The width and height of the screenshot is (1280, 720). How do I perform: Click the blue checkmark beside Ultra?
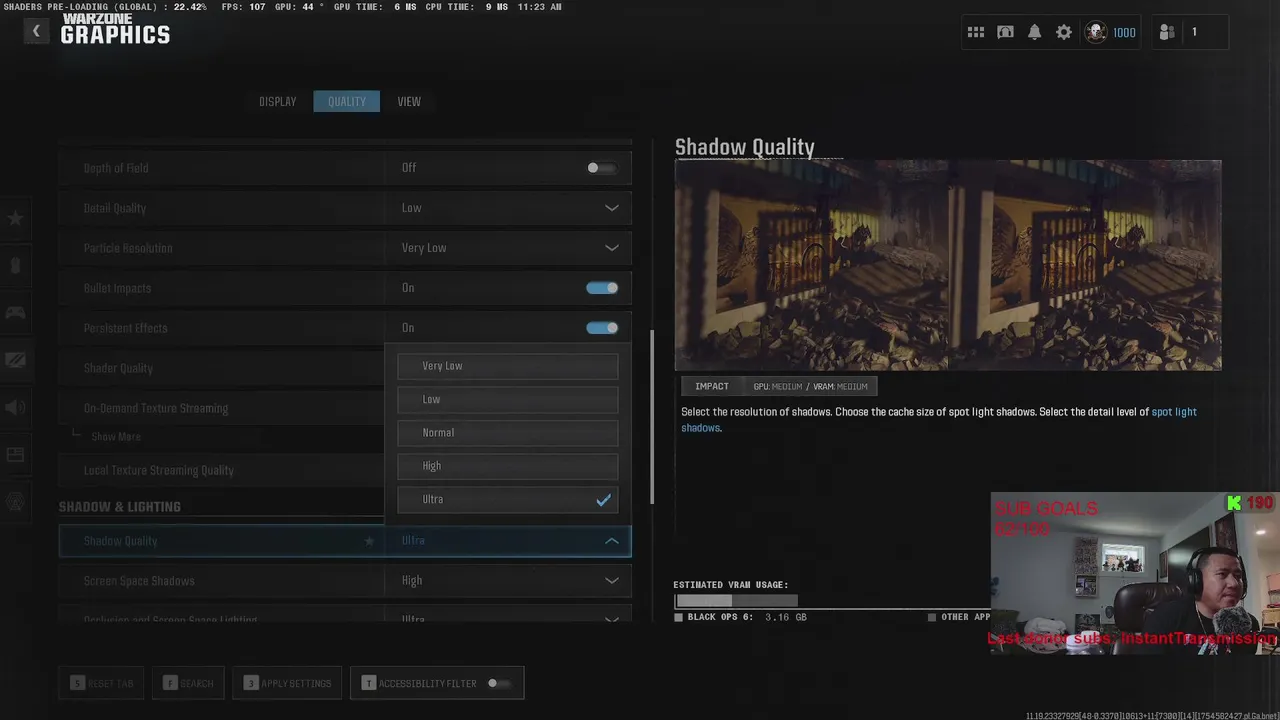(x=603, y=500)
